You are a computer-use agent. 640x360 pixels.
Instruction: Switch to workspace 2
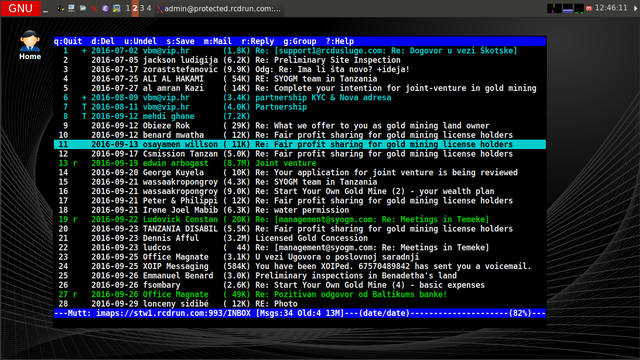point(135,8)
